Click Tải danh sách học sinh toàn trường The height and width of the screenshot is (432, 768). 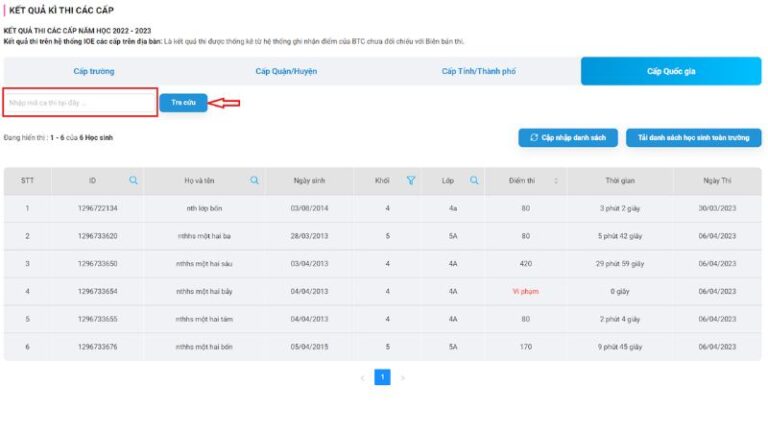pos(693,138)
